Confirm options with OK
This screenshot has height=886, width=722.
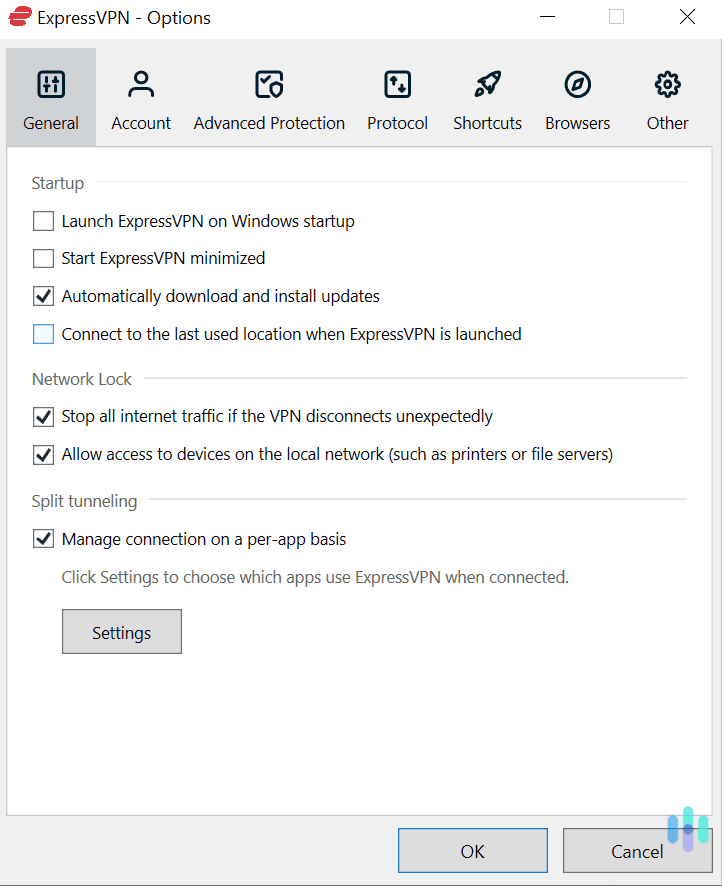(x=472, y=850)
